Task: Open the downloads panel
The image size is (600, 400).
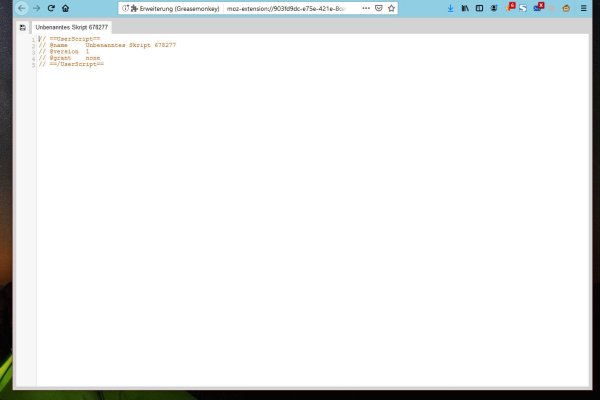Action: coord(450,8)
